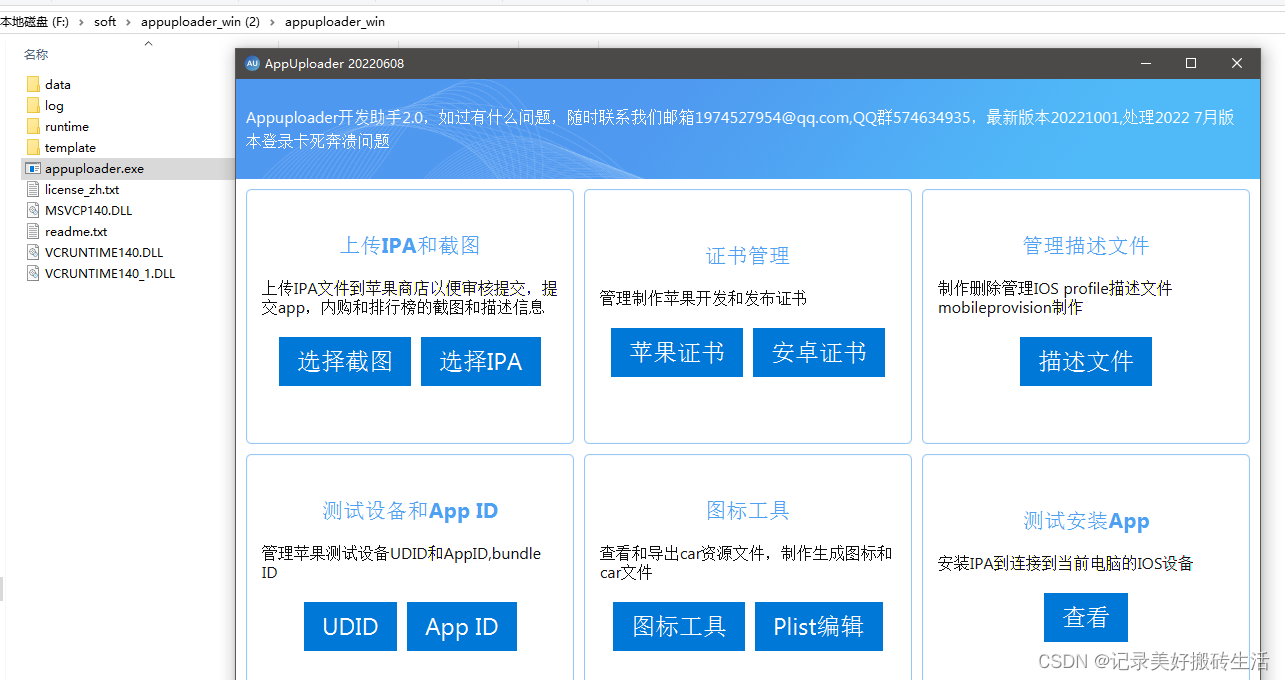The image size is (1285, 680).
Task: Select the log folder icon in Explorer
Action: (x=33, y=106)
